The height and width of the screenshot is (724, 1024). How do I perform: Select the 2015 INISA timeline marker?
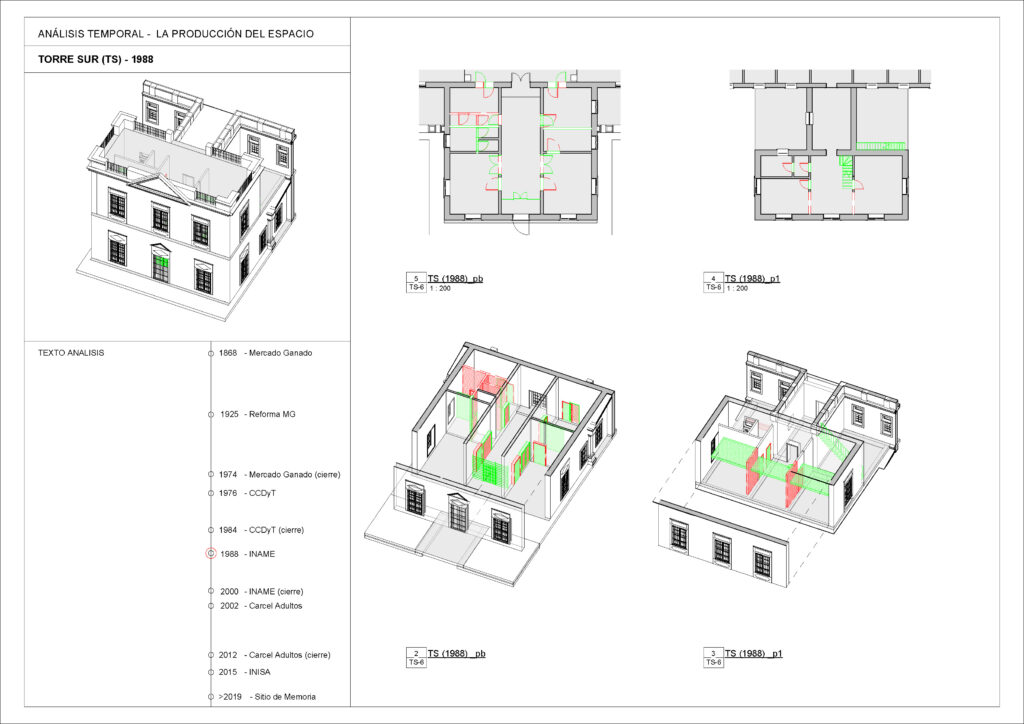tap(211, 672)
